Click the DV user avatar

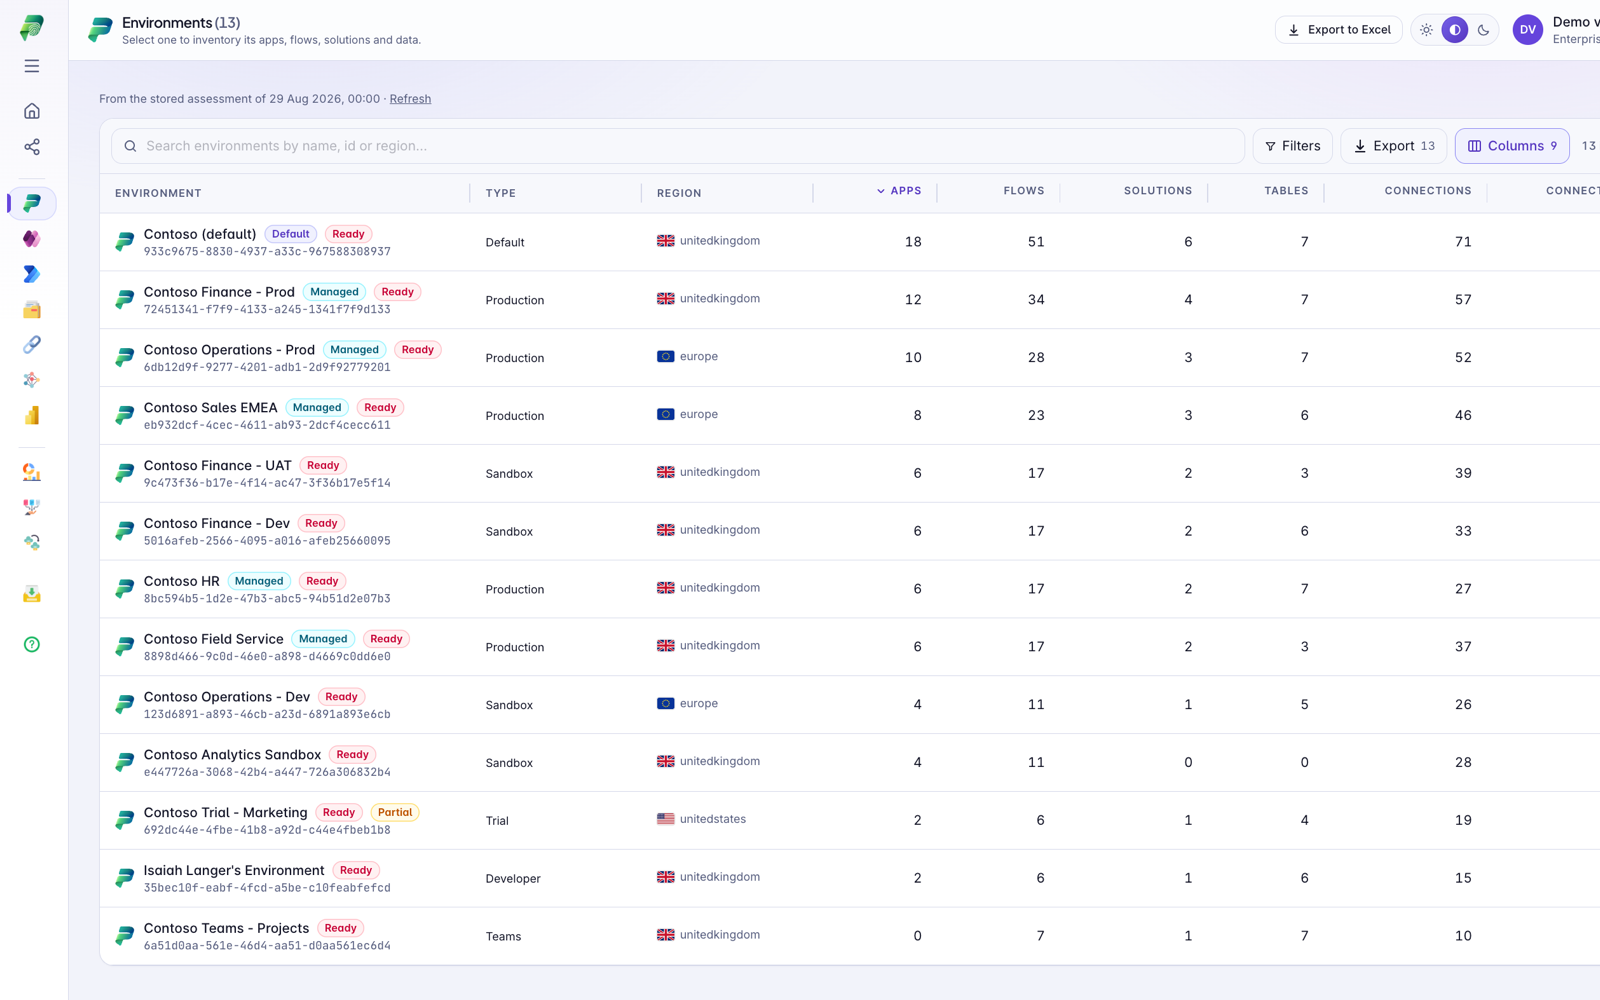click(x=1528, y=30)
